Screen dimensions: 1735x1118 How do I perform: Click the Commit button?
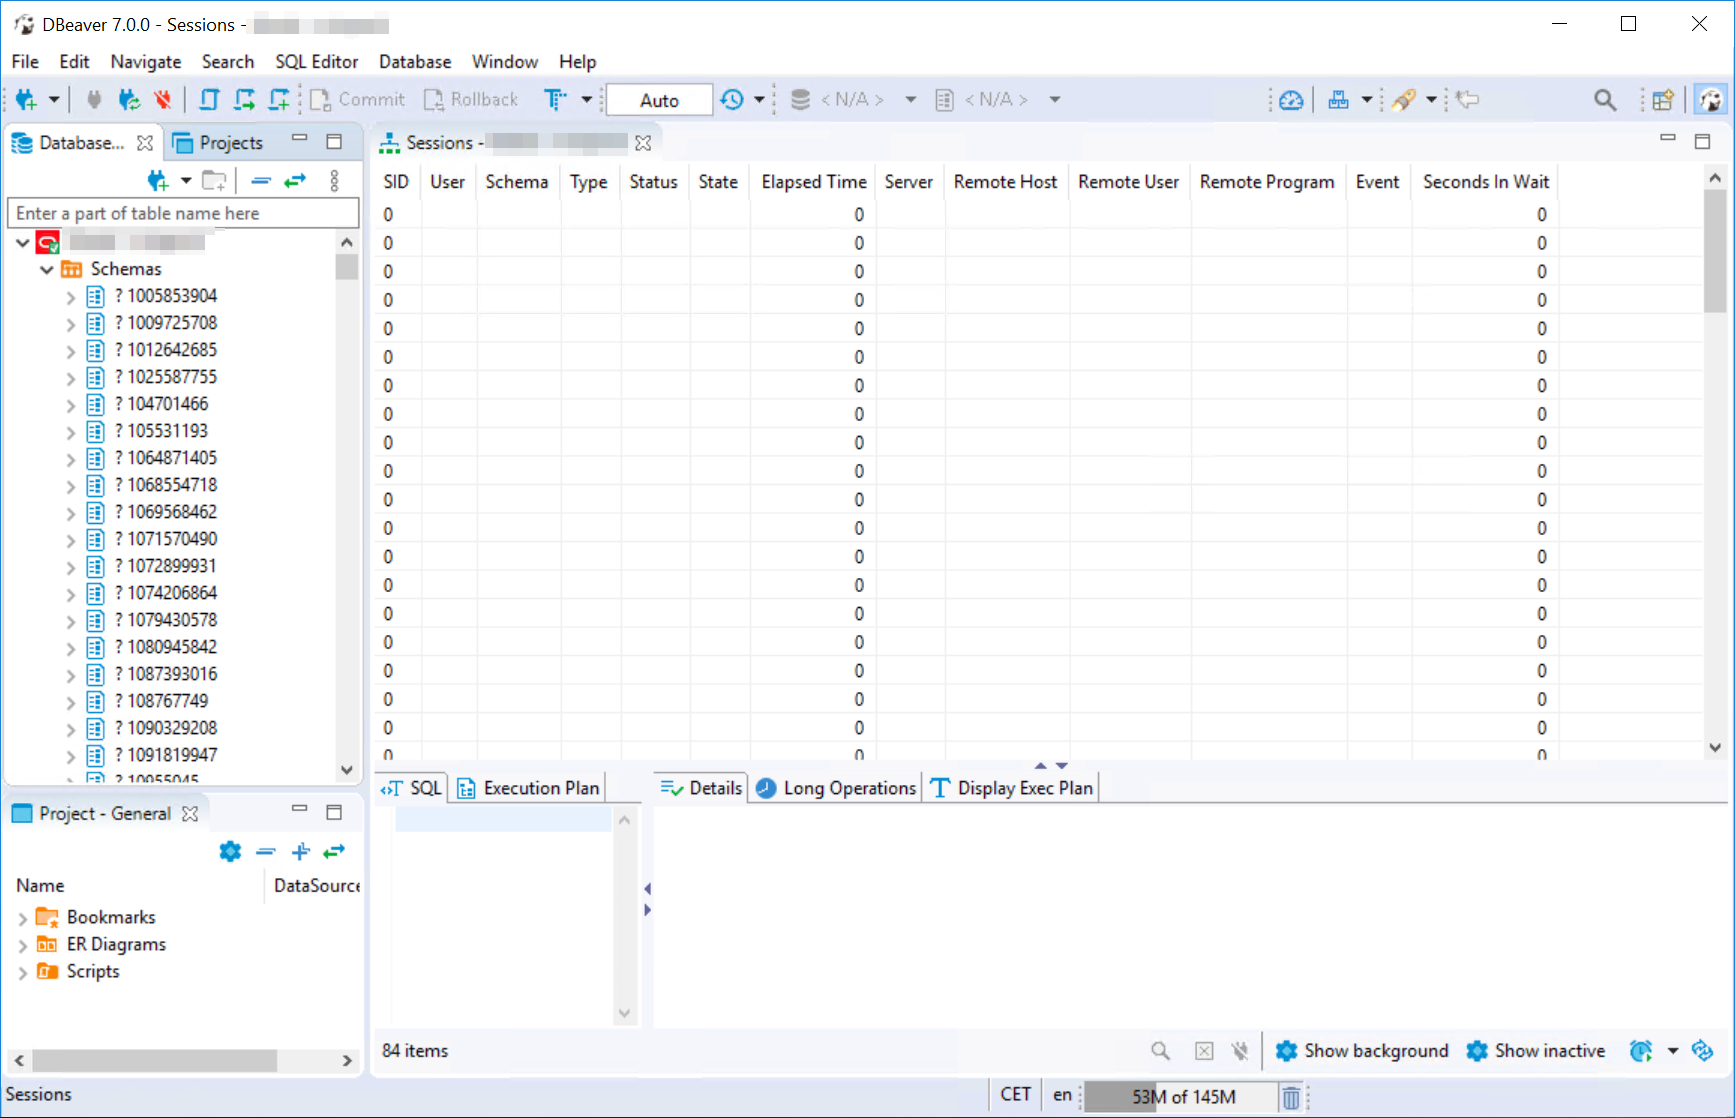[357, 99]
